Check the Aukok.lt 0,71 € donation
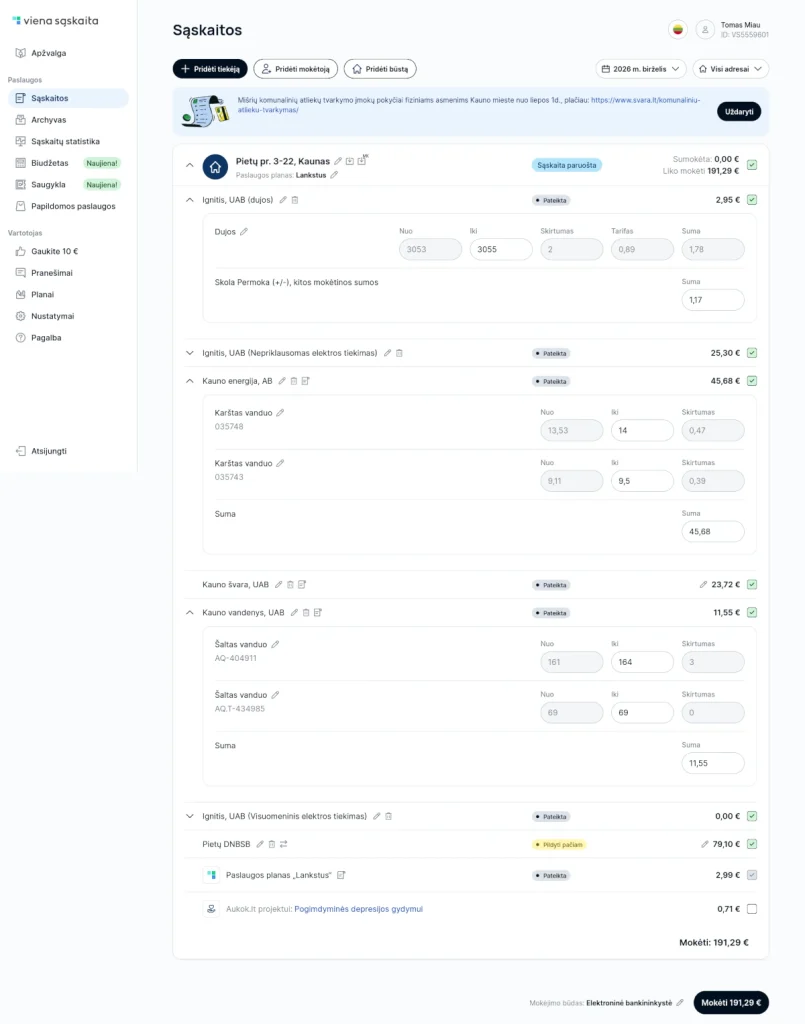805x1024 pixels. (752, 909)
